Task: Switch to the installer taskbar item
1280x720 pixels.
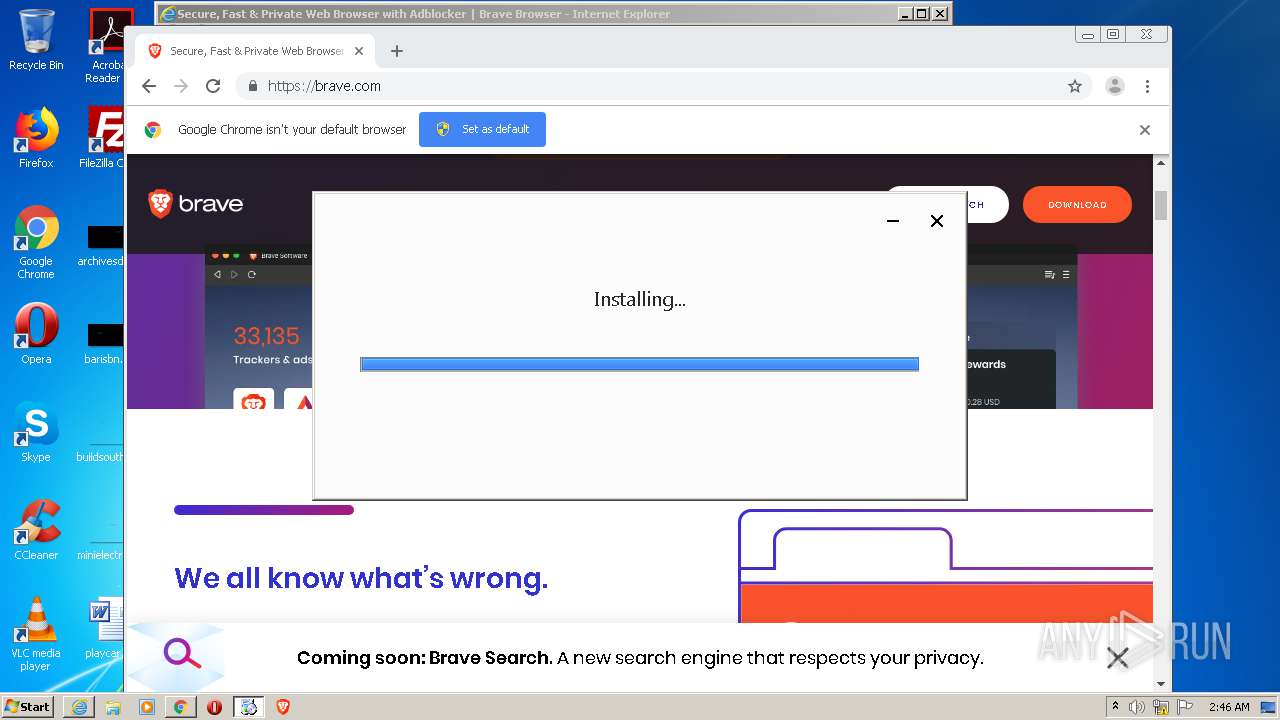Action: point(248,707)
